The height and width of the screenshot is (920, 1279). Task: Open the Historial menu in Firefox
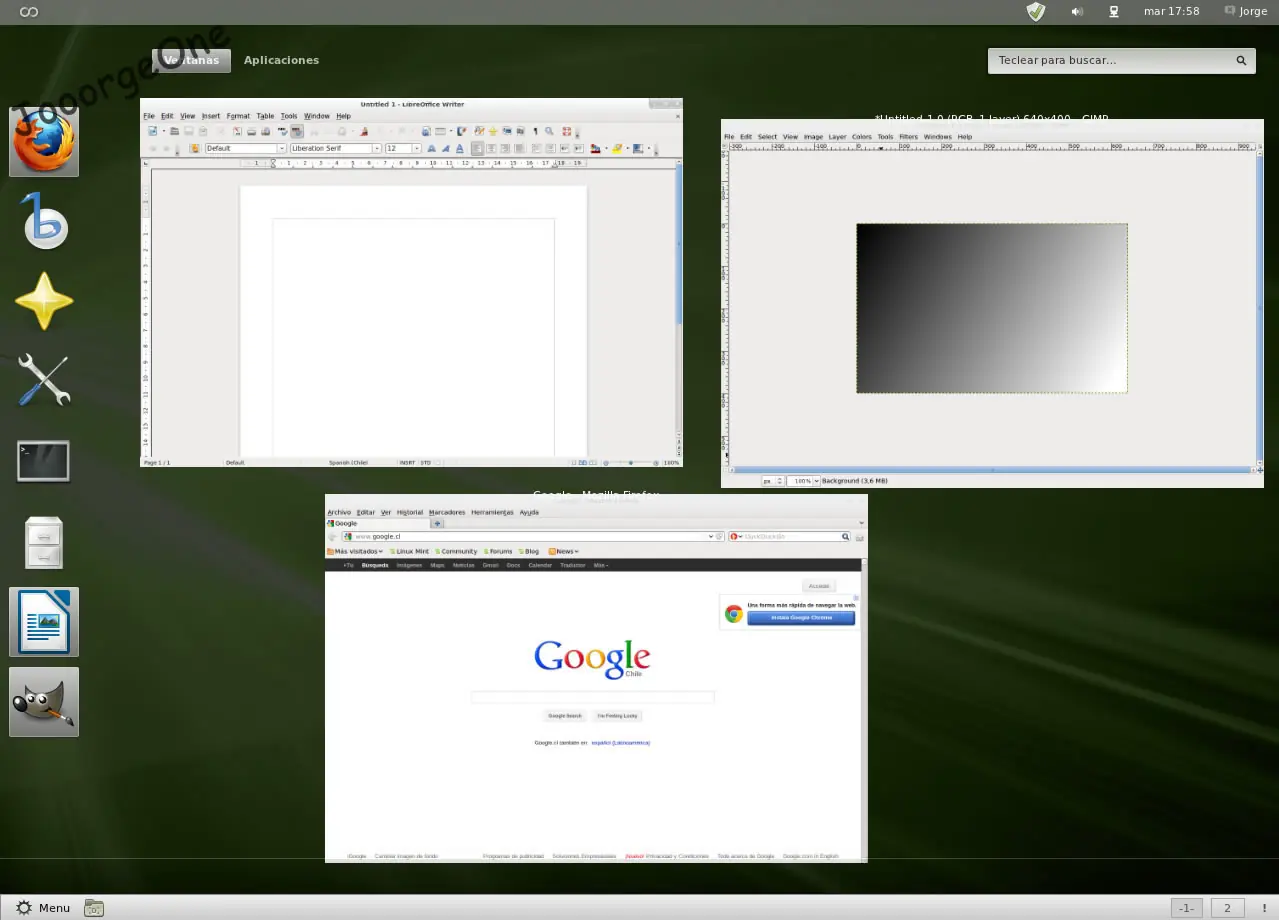pos(410,512)
